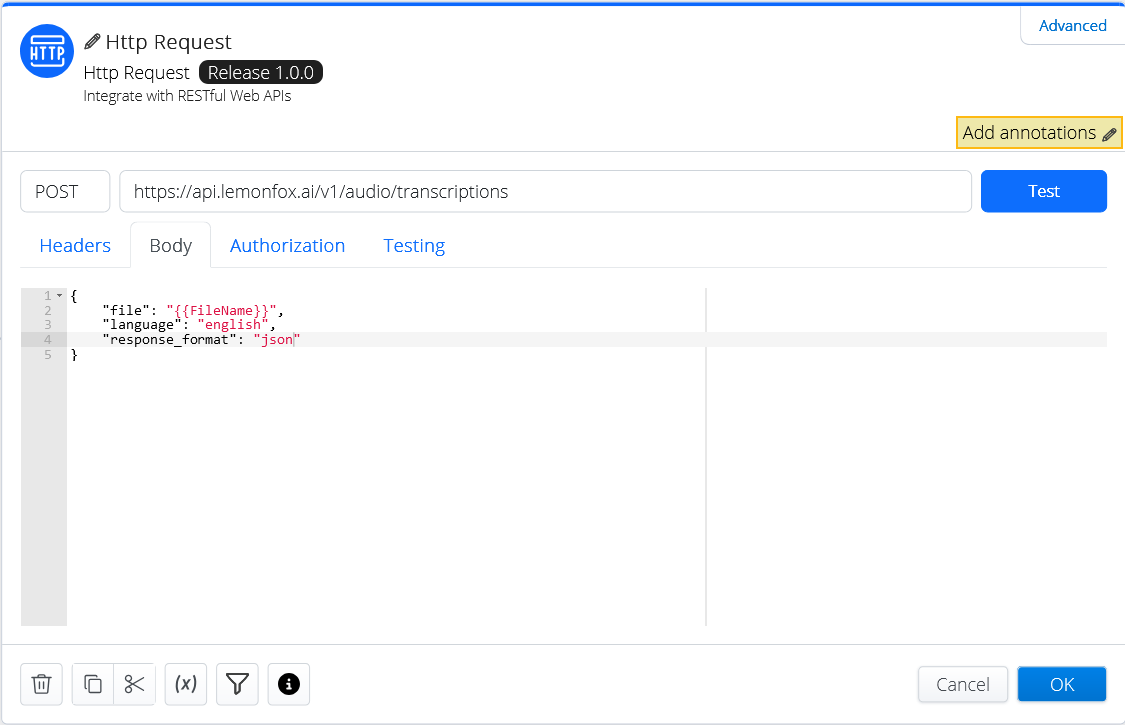Screen dimensions: 1125x725
Task: Click the pencil icon beside the Http Request title
Action: (x=93, y=42)
